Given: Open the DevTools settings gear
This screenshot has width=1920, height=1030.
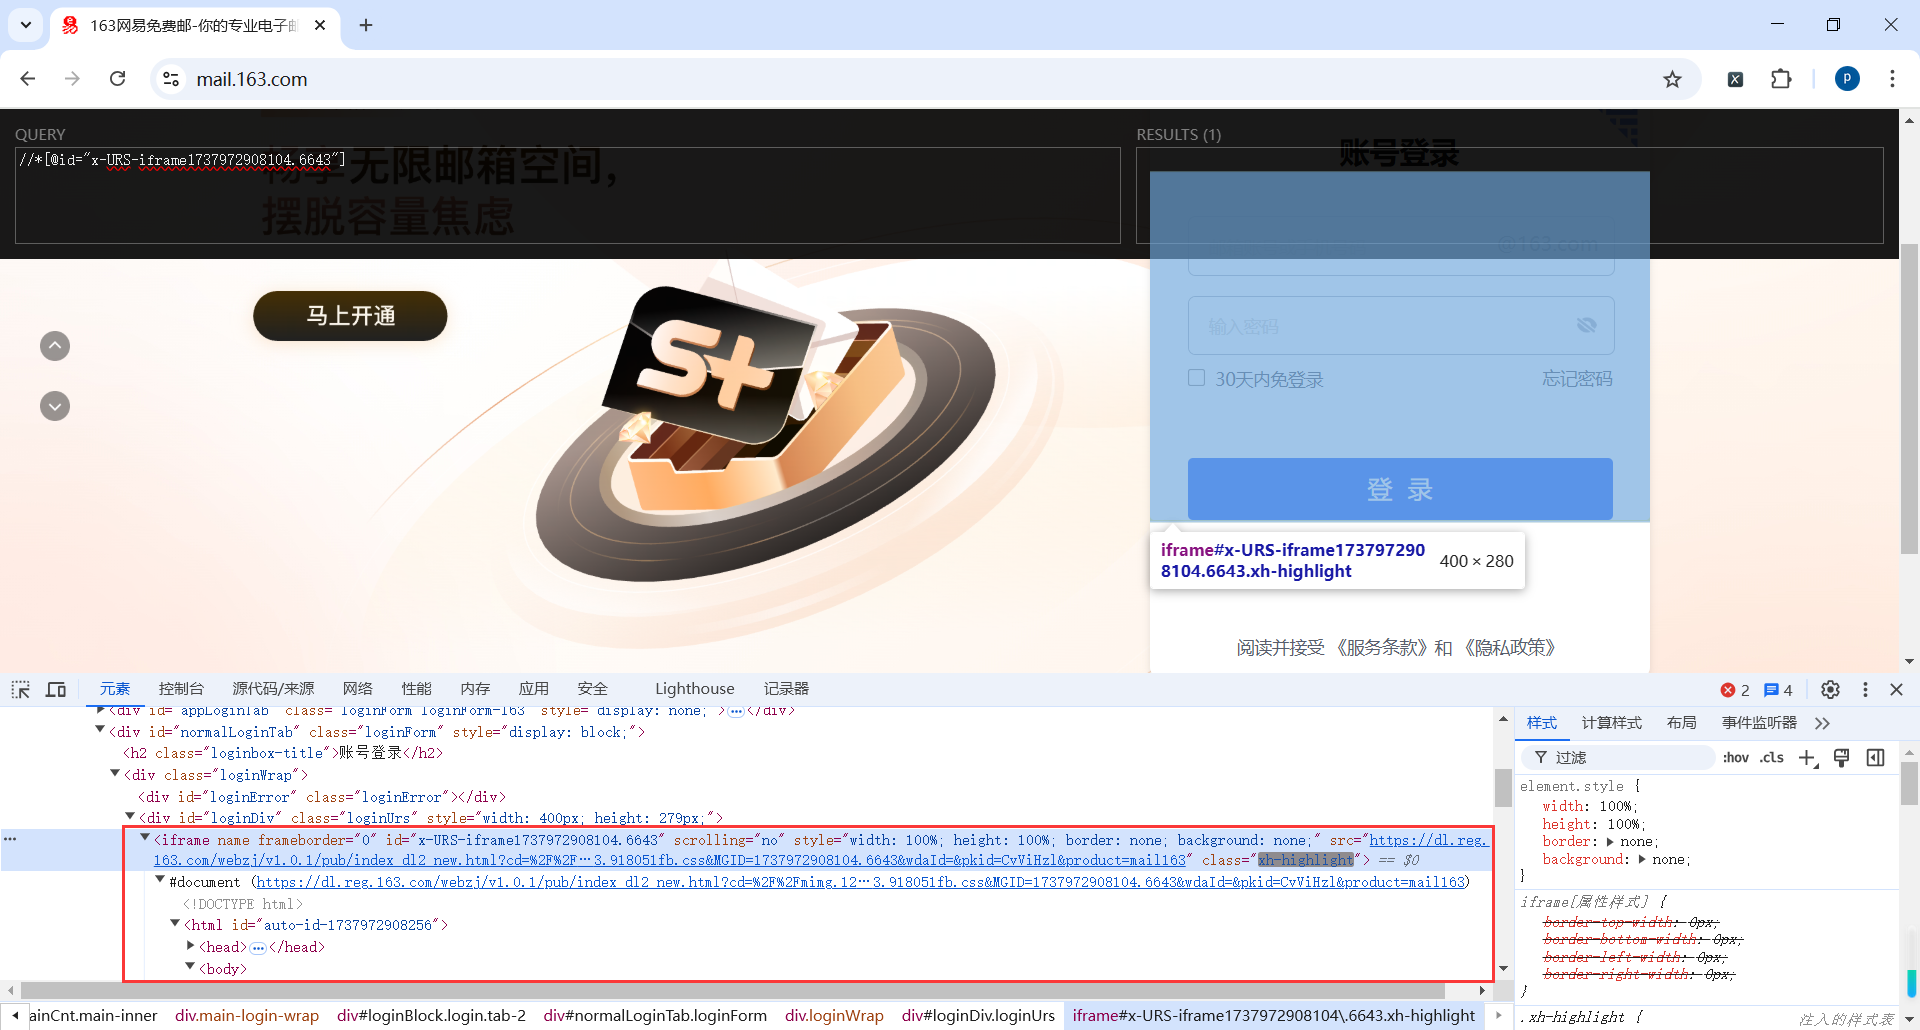Looking at the screenshot, I should pyautogui.click(x=1831, y=690).
